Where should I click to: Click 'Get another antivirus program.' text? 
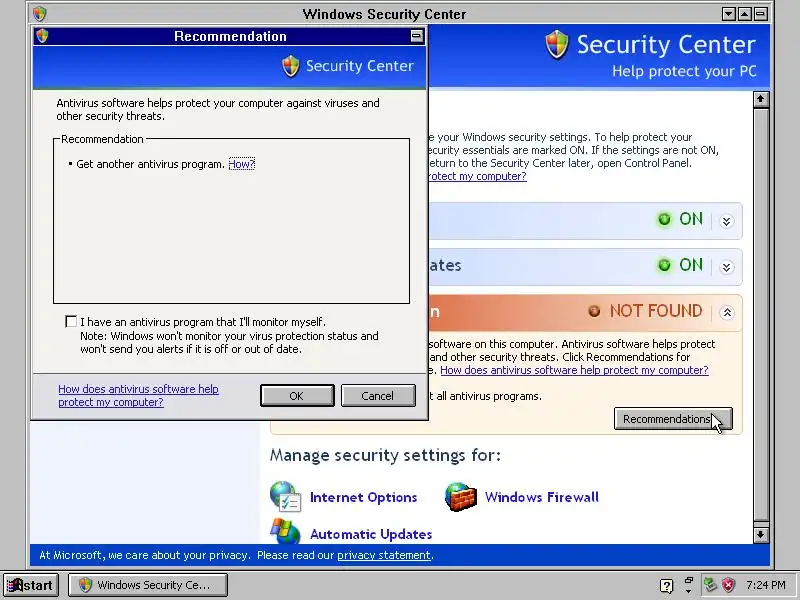[x=151, y=164]
